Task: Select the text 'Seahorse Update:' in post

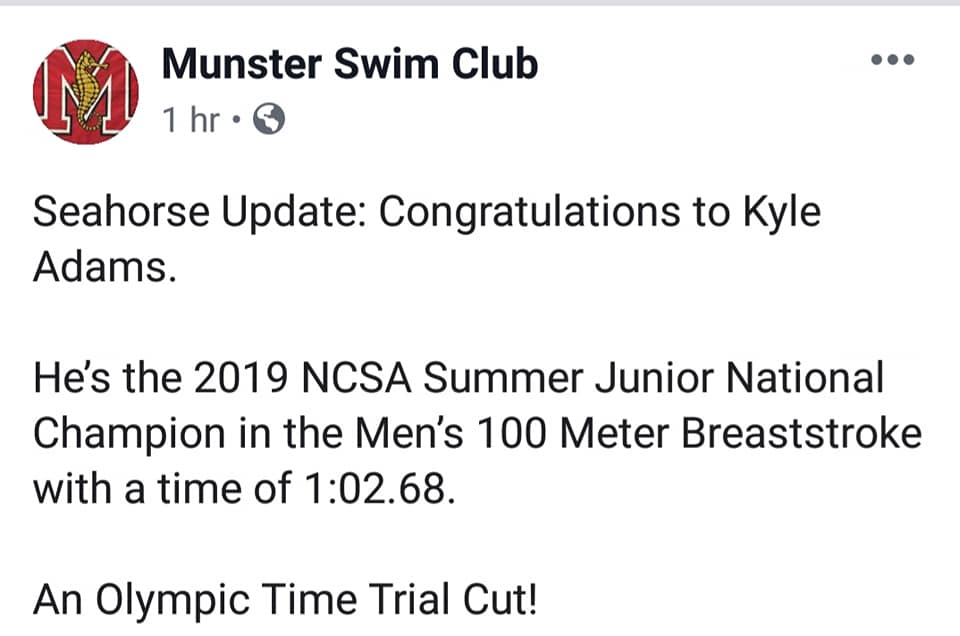Action: (x=200, y=214)
